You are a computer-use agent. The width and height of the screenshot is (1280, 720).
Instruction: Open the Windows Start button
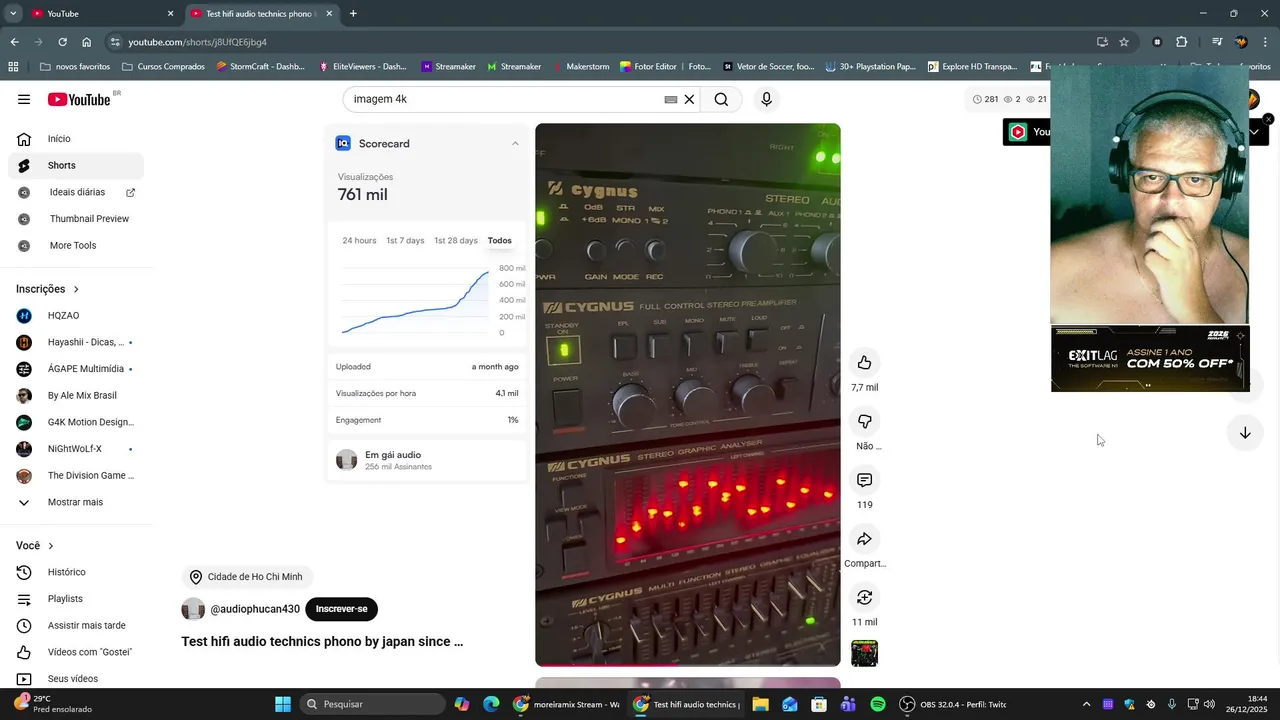[283, 704]
